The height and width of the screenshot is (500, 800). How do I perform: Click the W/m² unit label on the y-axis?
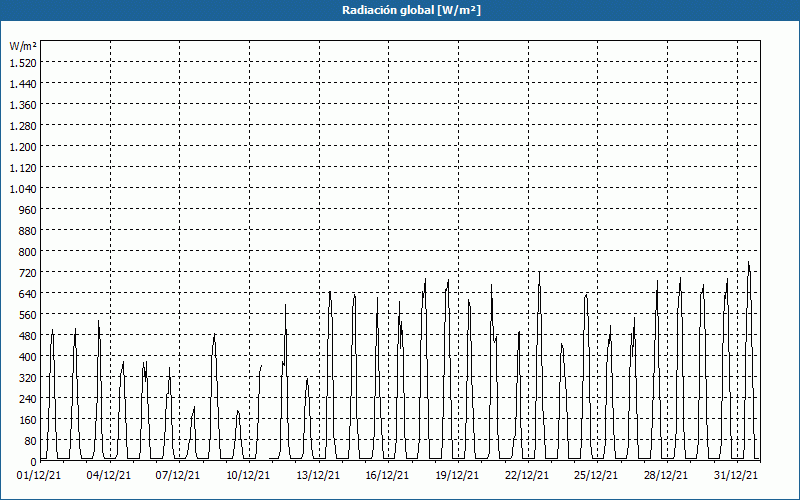click(x=23, y=46)
